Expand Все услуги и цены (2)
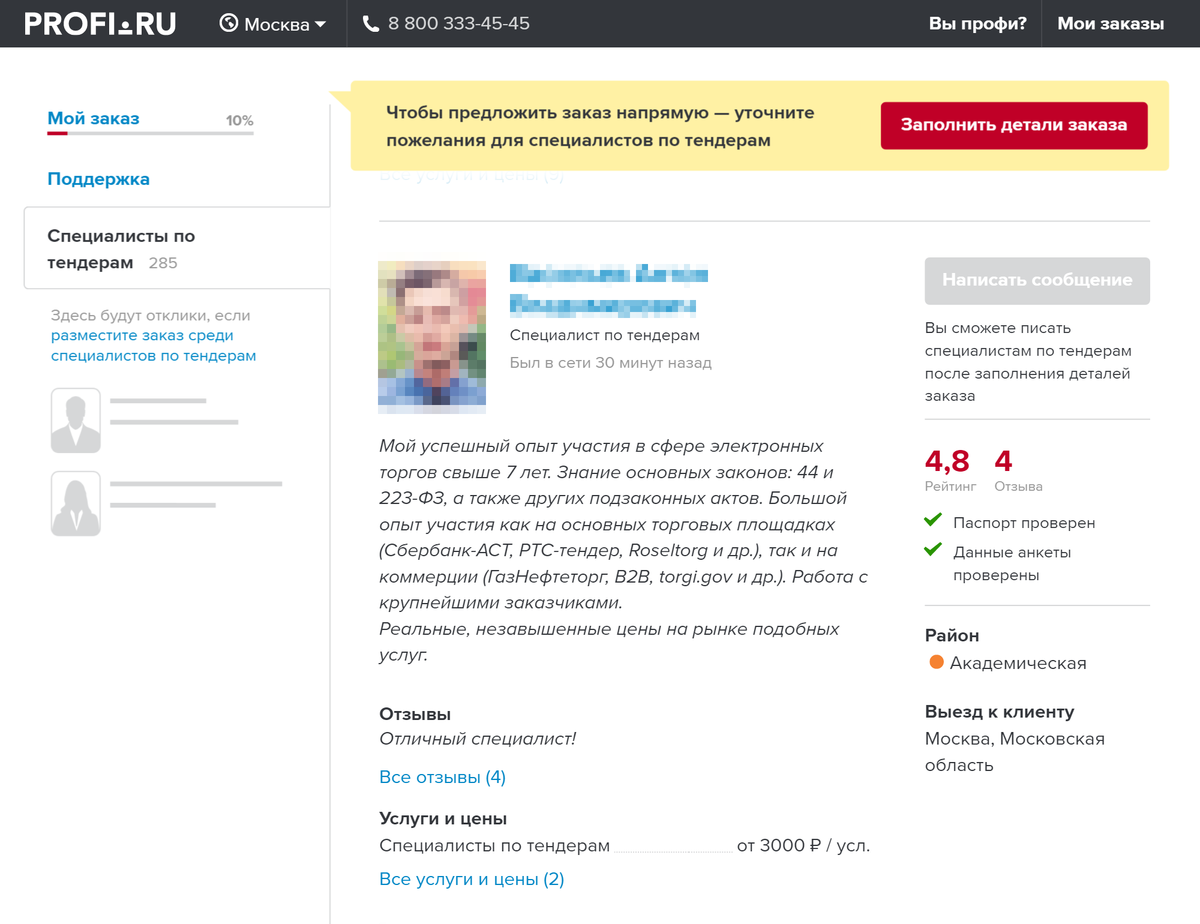1200x924 pixels. click(x=471, y=880)
